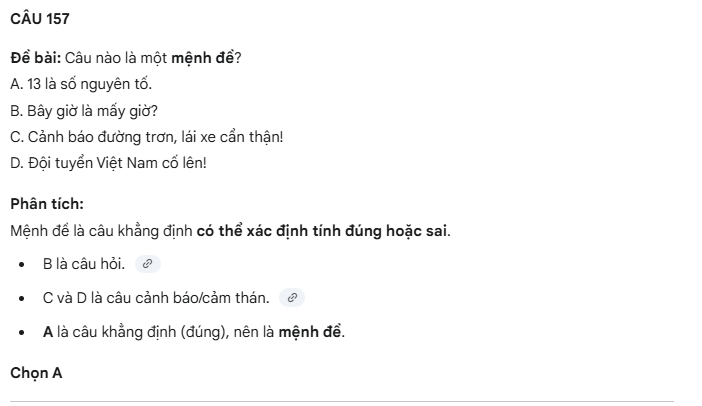Click the "CÂU 157" heading
This screenshot has height=406, width=702.
pyautogui.click(x=39, y=20)
